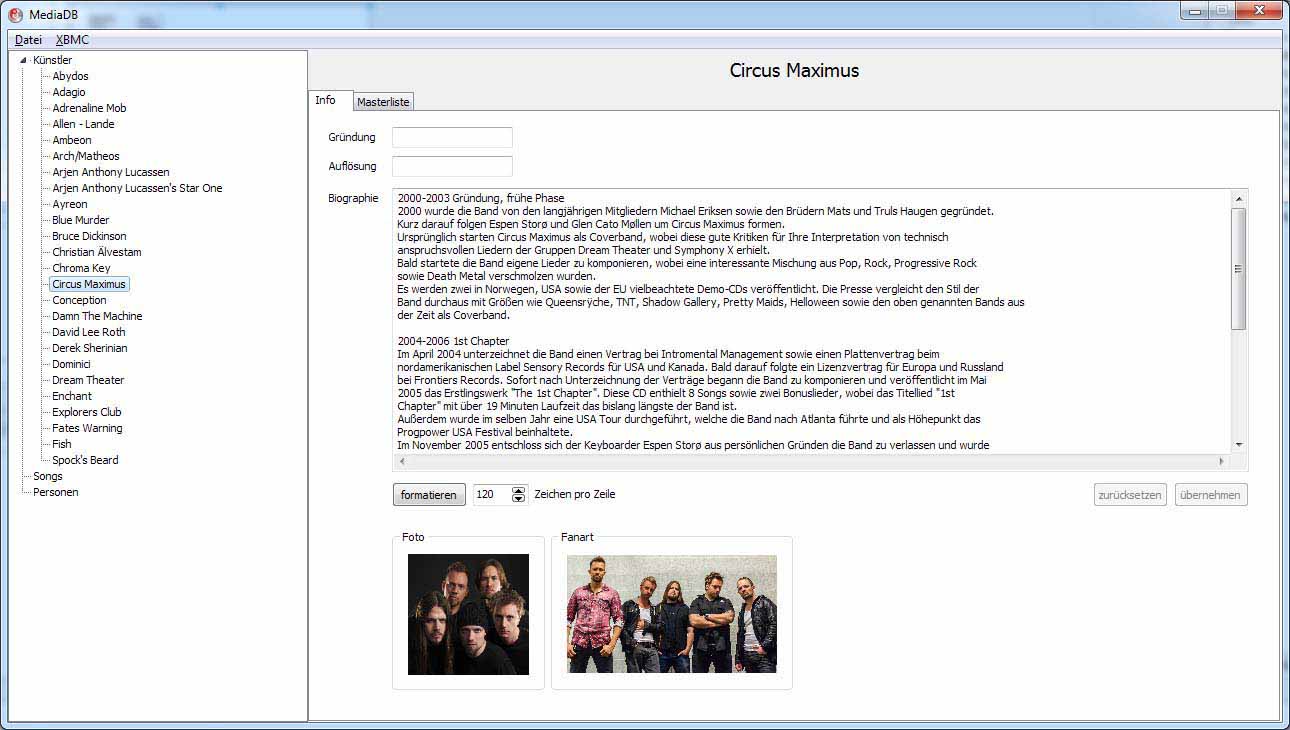Screen dimensions: 1290x730
Task: Select Conception in the tree
Action: 79,300
